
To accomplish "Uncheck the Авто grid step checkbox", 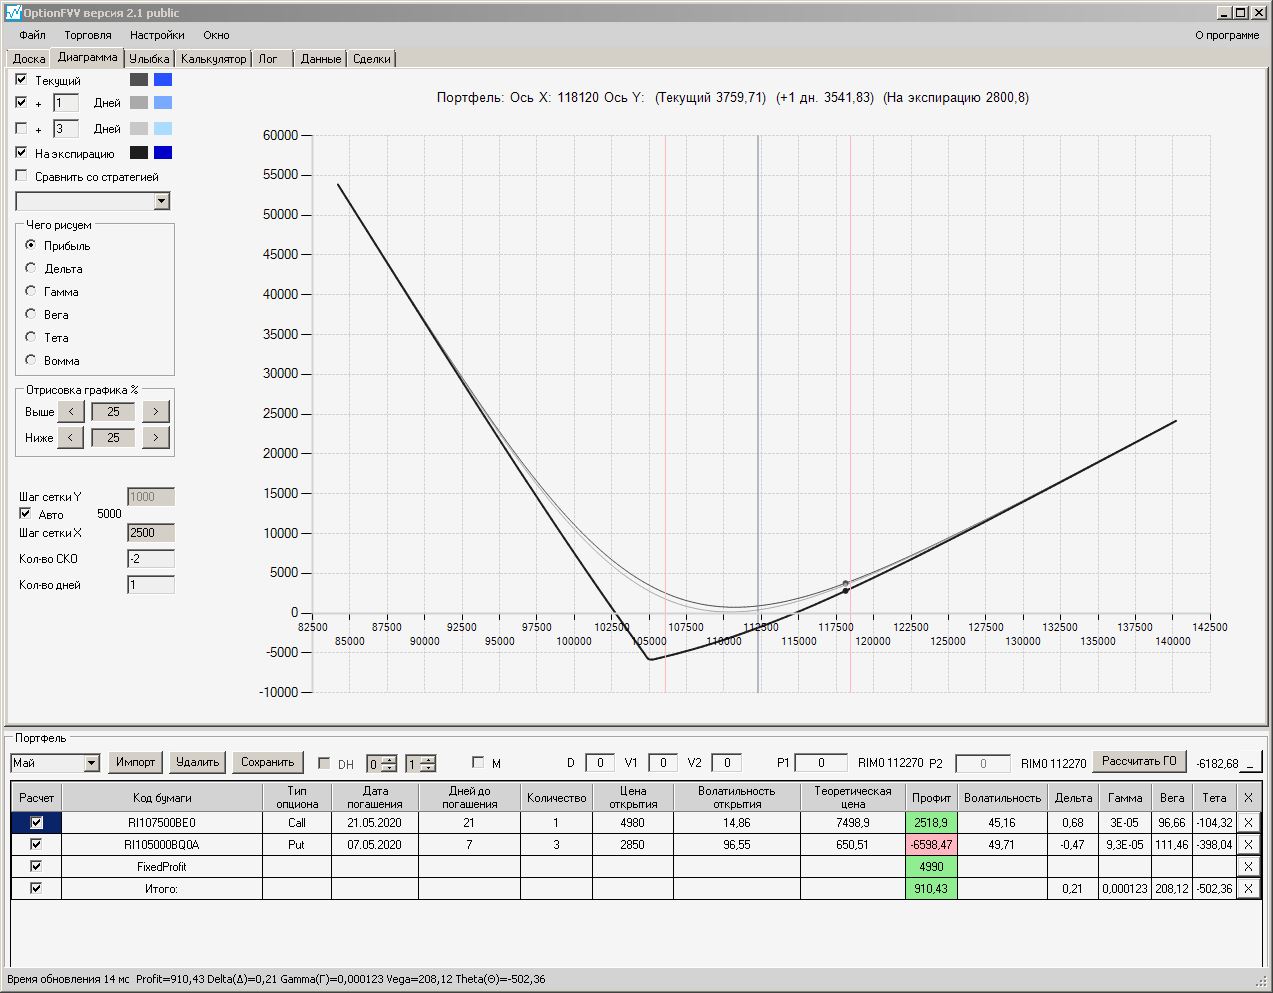I will pos(25,514).
